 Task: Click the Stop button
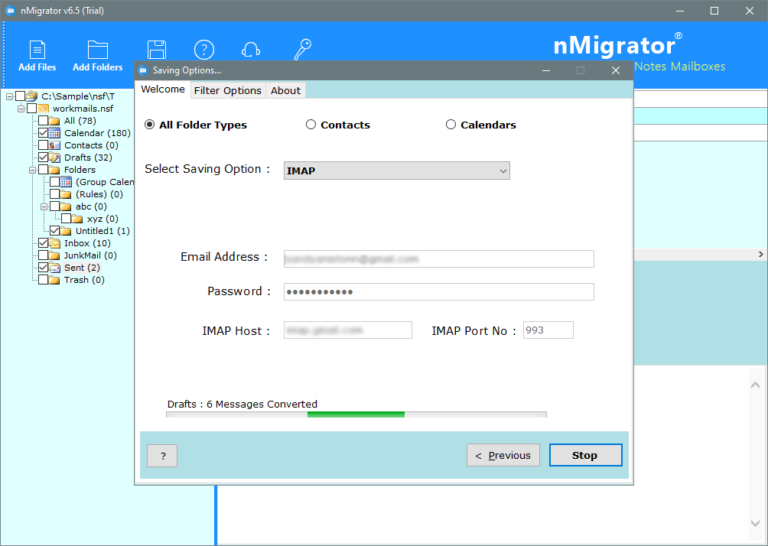pyautogui.click(x=585, y=455)
